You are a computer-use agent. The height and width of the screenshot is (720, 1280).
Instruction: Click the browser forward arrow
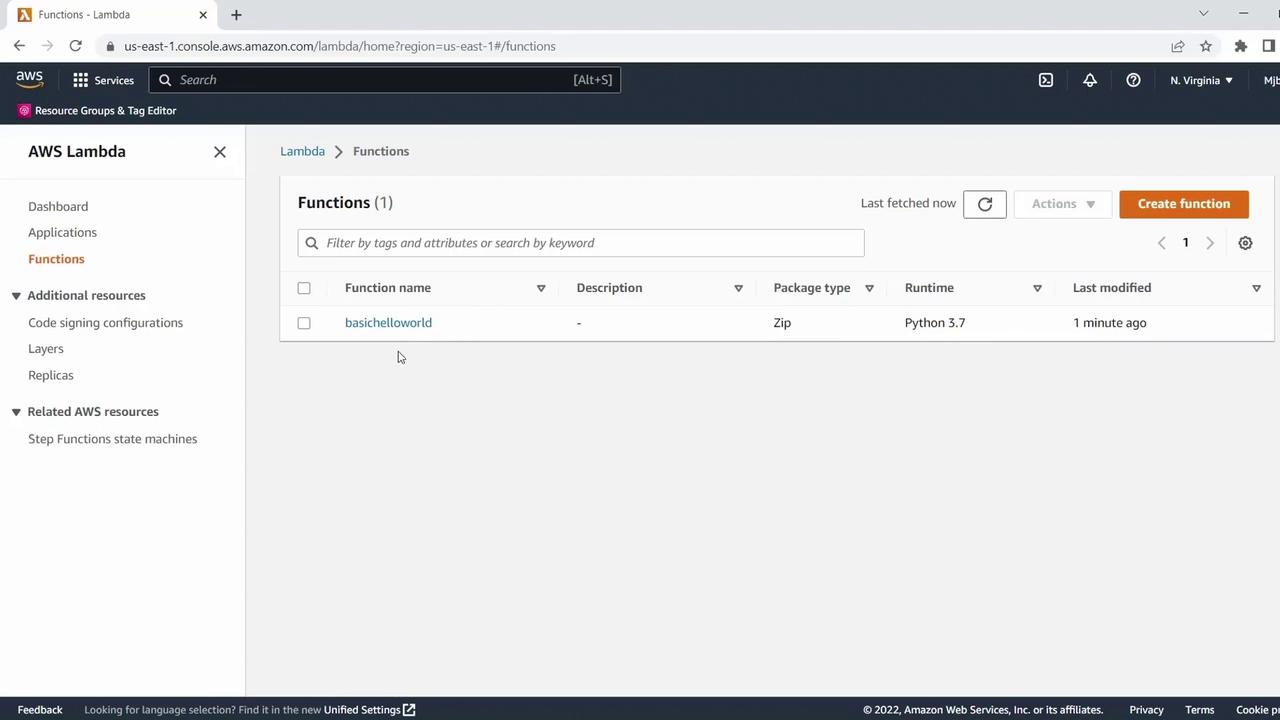(x=47, y=46)
